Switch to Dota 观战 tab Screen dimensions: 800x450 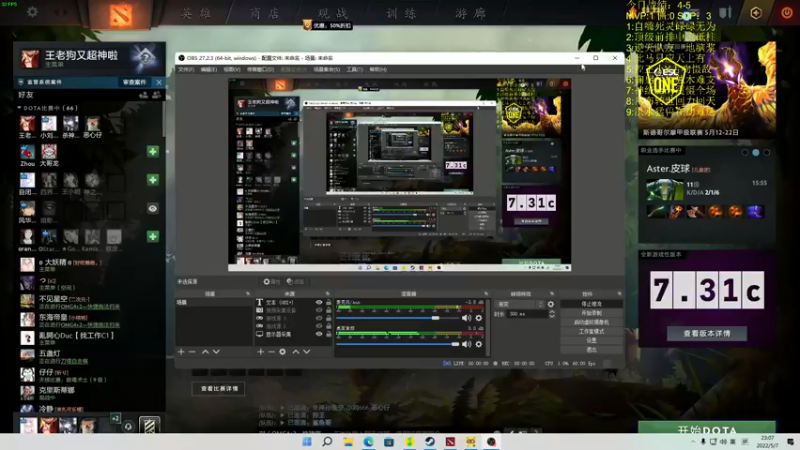click(333, 14)
